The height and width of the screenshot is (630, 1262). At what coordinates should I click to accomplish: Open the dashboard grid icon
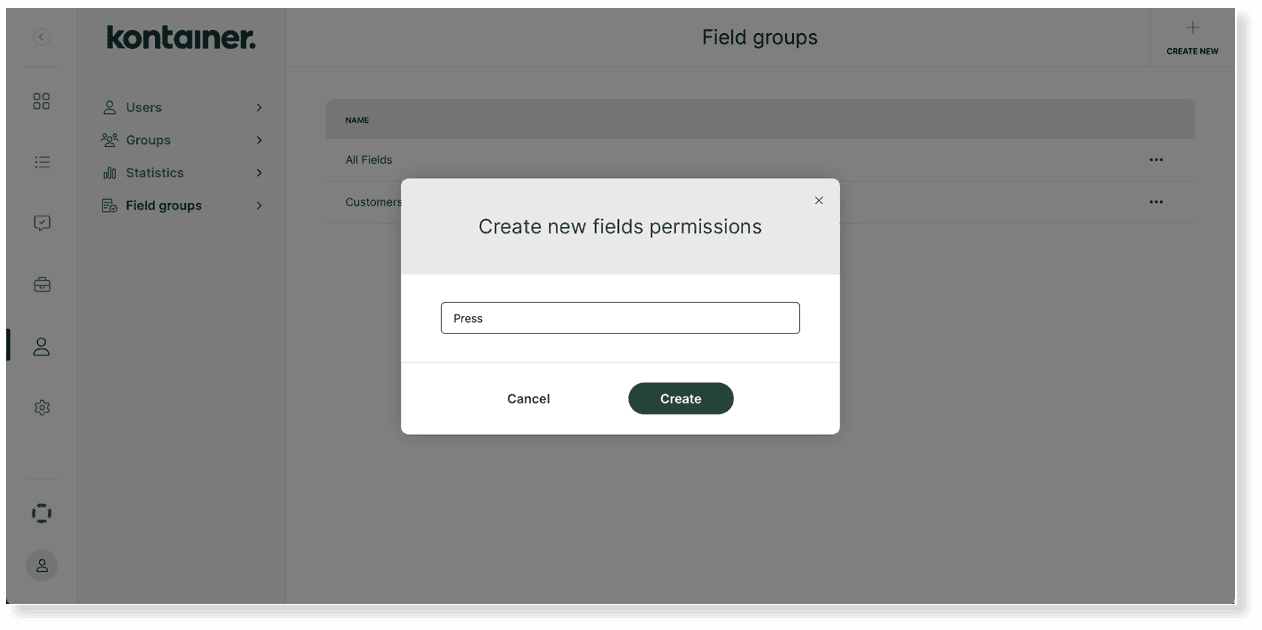pyautogui.click(x=41, y=100)
